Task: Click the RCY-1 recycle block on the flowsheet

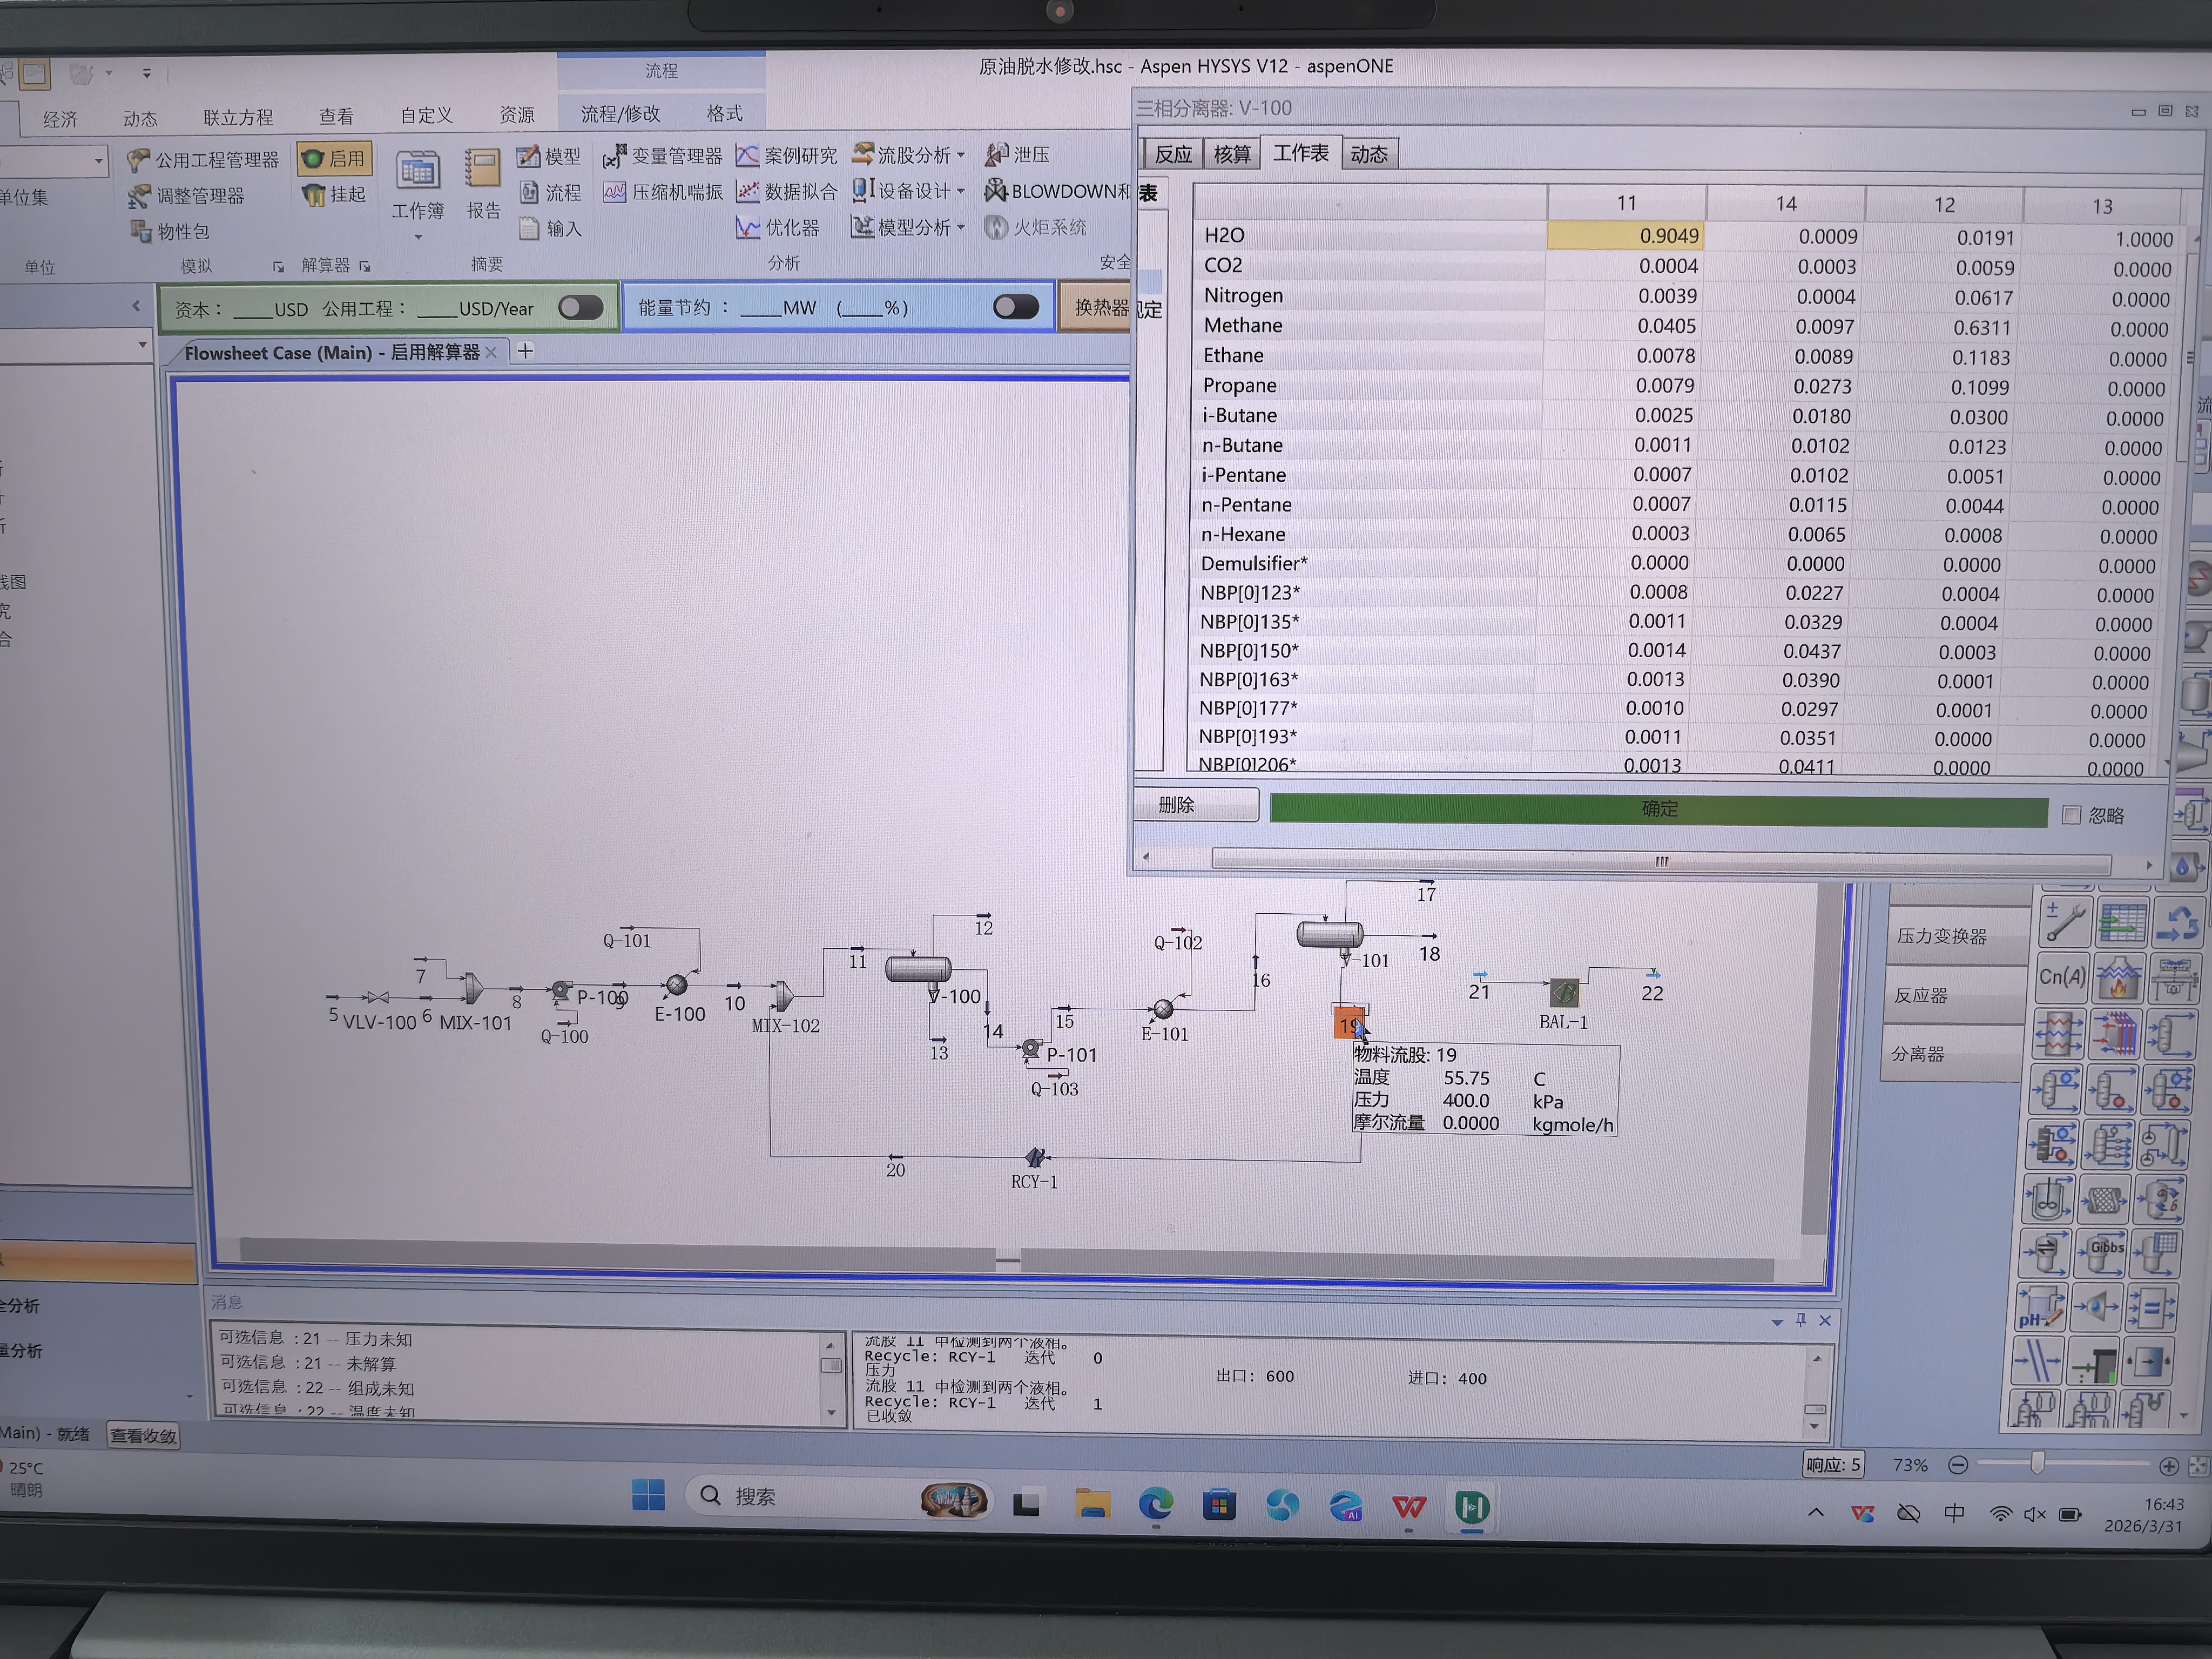Action: coord(1035,1158)
